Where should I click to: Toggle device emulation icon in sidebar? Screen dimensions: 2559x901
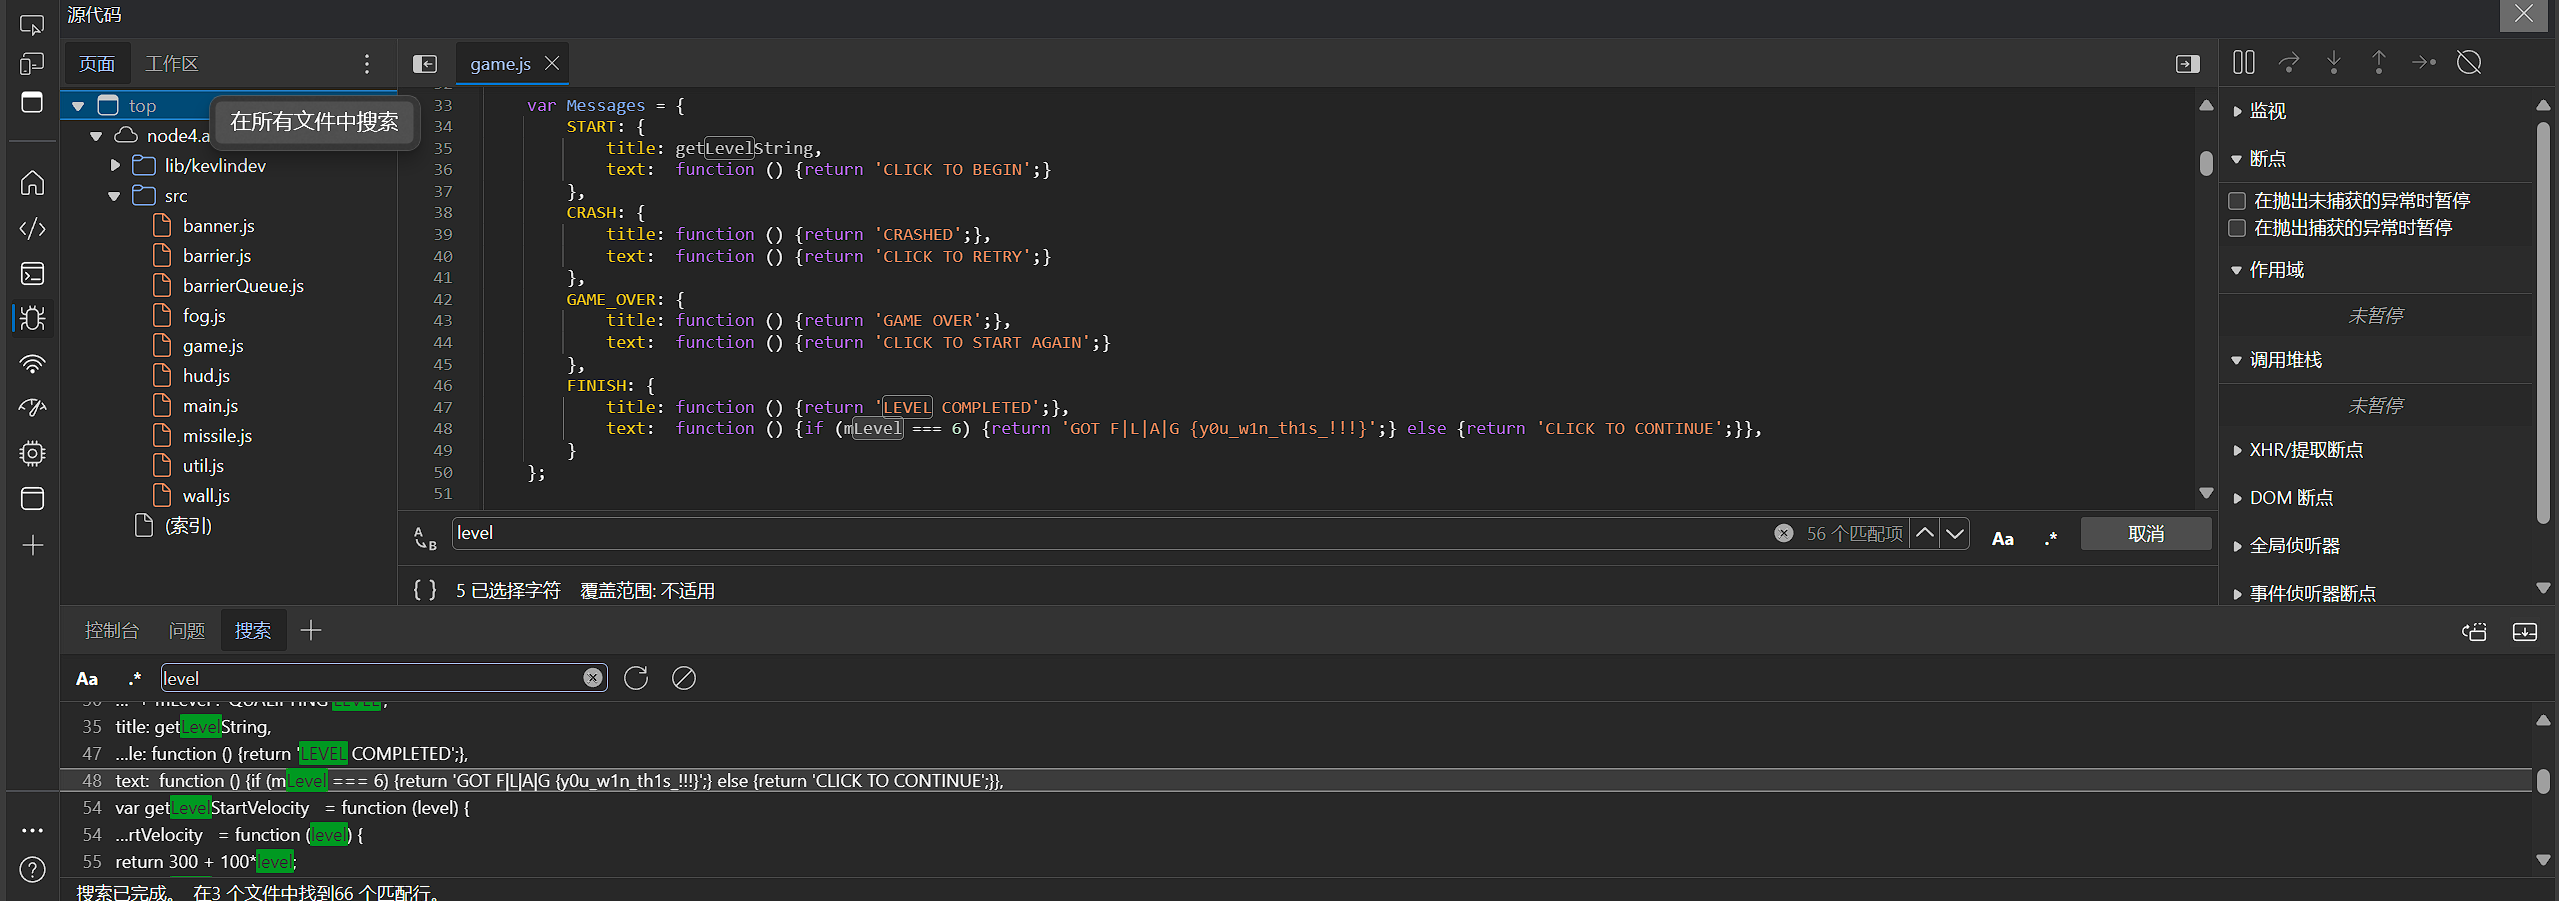32,64
